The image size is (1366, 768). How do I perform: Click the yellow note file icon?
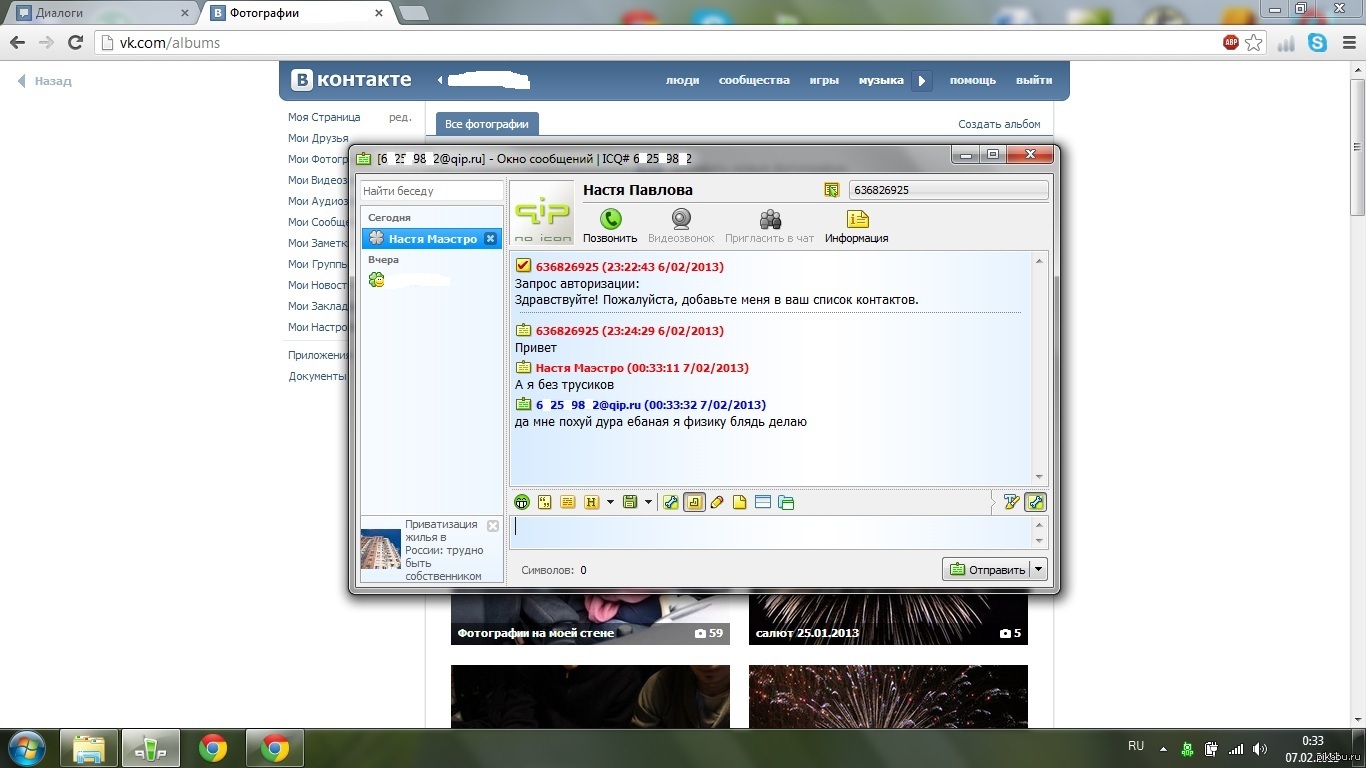[x=740, y=502]
